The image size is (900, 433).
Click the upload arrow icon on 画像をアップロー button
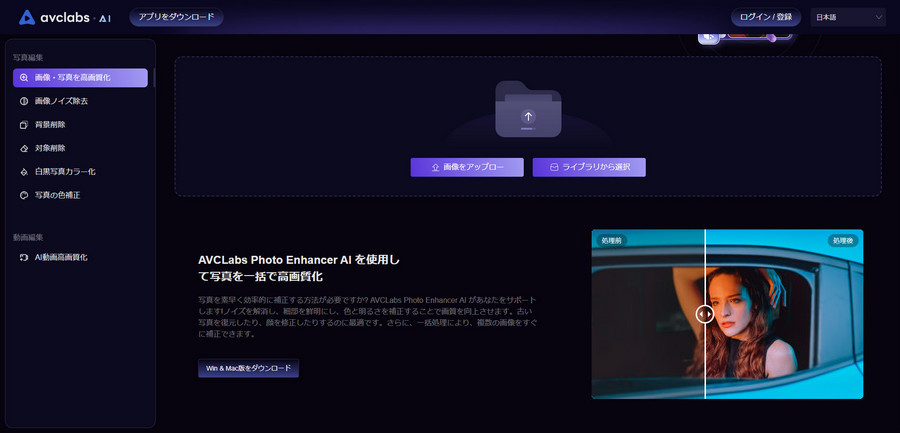click(x=435, y=167)
